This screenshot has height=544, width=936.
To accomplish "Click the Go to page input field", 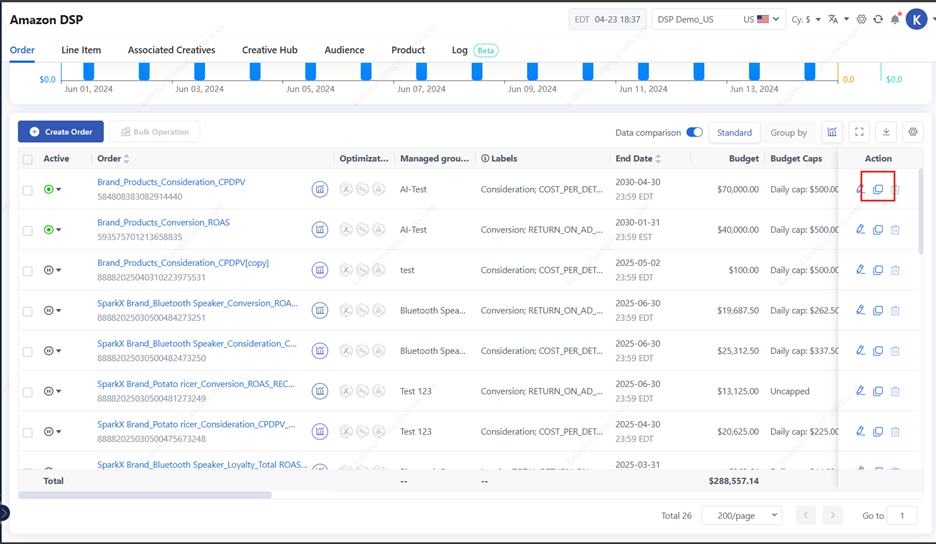I will pos(902,515).
